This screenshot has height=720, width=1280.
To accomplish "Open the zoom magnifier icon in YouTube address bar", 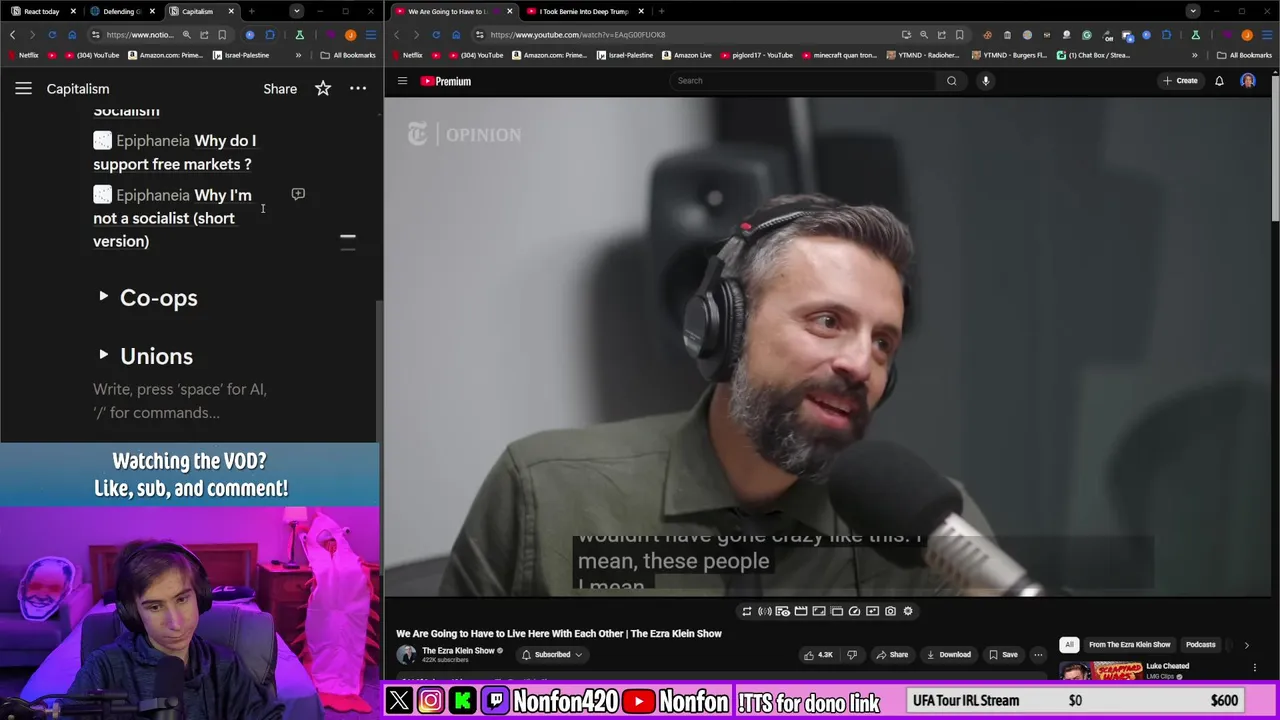I will click(923, 35).
